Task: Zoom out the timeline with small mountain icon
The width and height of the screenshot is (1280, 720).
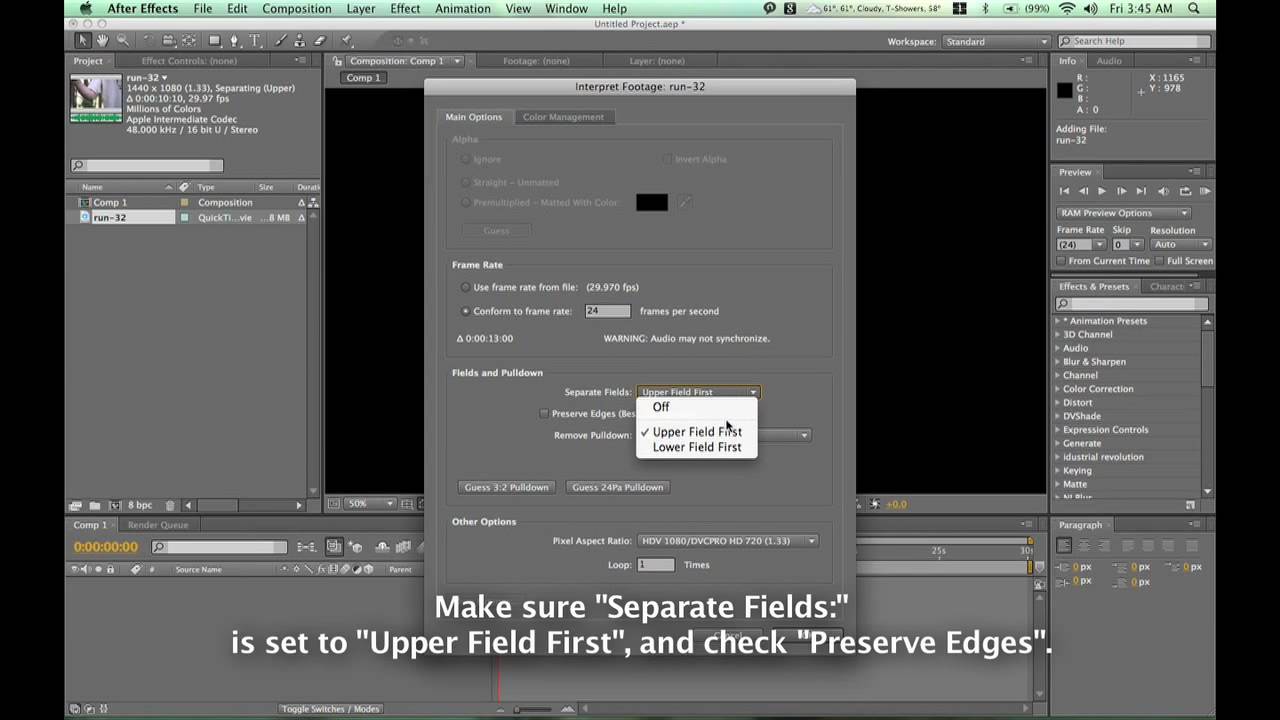Action: pyautogui.click(x=500, y=709)
